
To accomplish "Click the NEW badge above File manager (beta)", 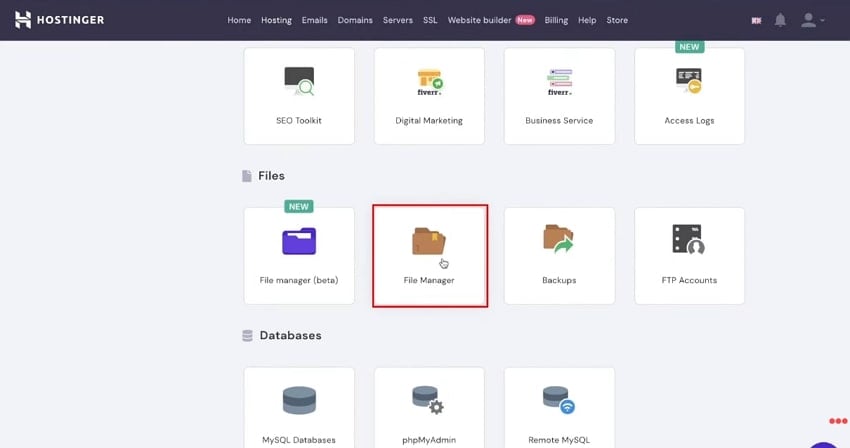I will [x=299, y=207].
